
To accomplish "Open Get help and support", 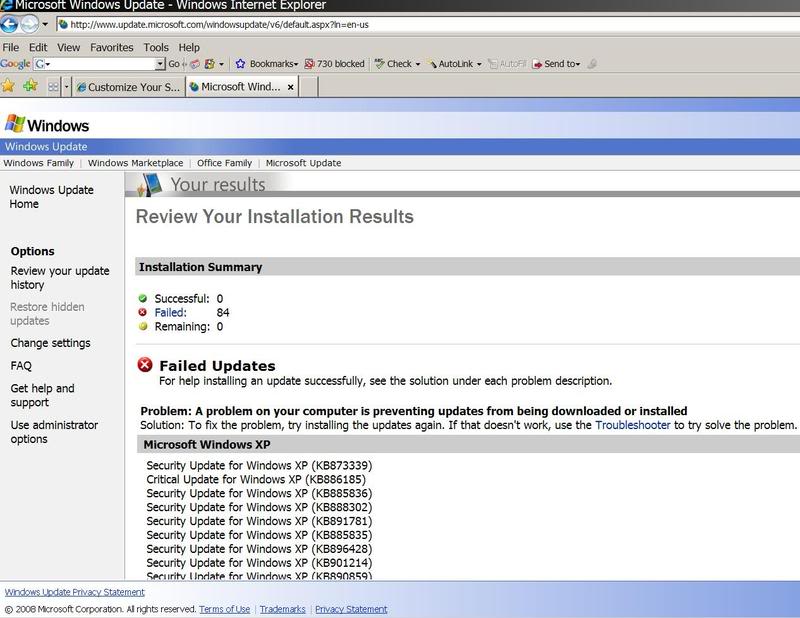I will [42, 395].
